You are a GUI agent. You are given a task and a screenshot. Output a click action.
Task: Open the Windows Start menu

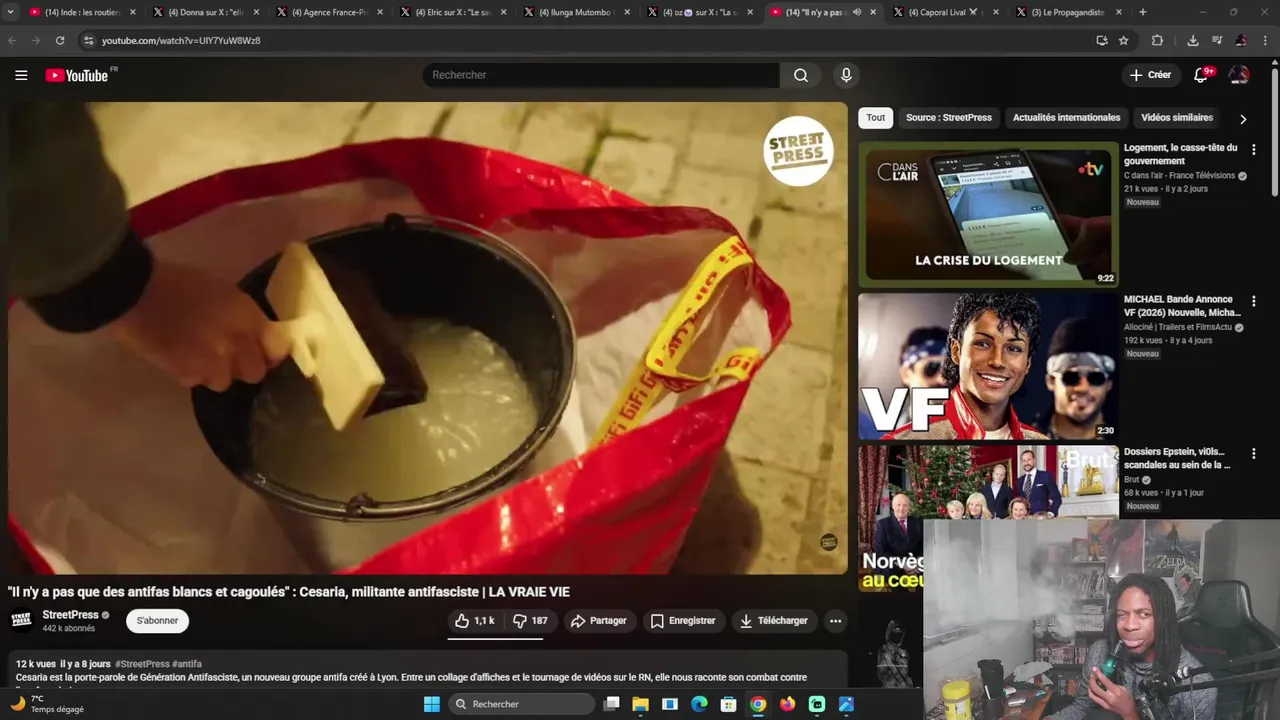coord(431,704)
